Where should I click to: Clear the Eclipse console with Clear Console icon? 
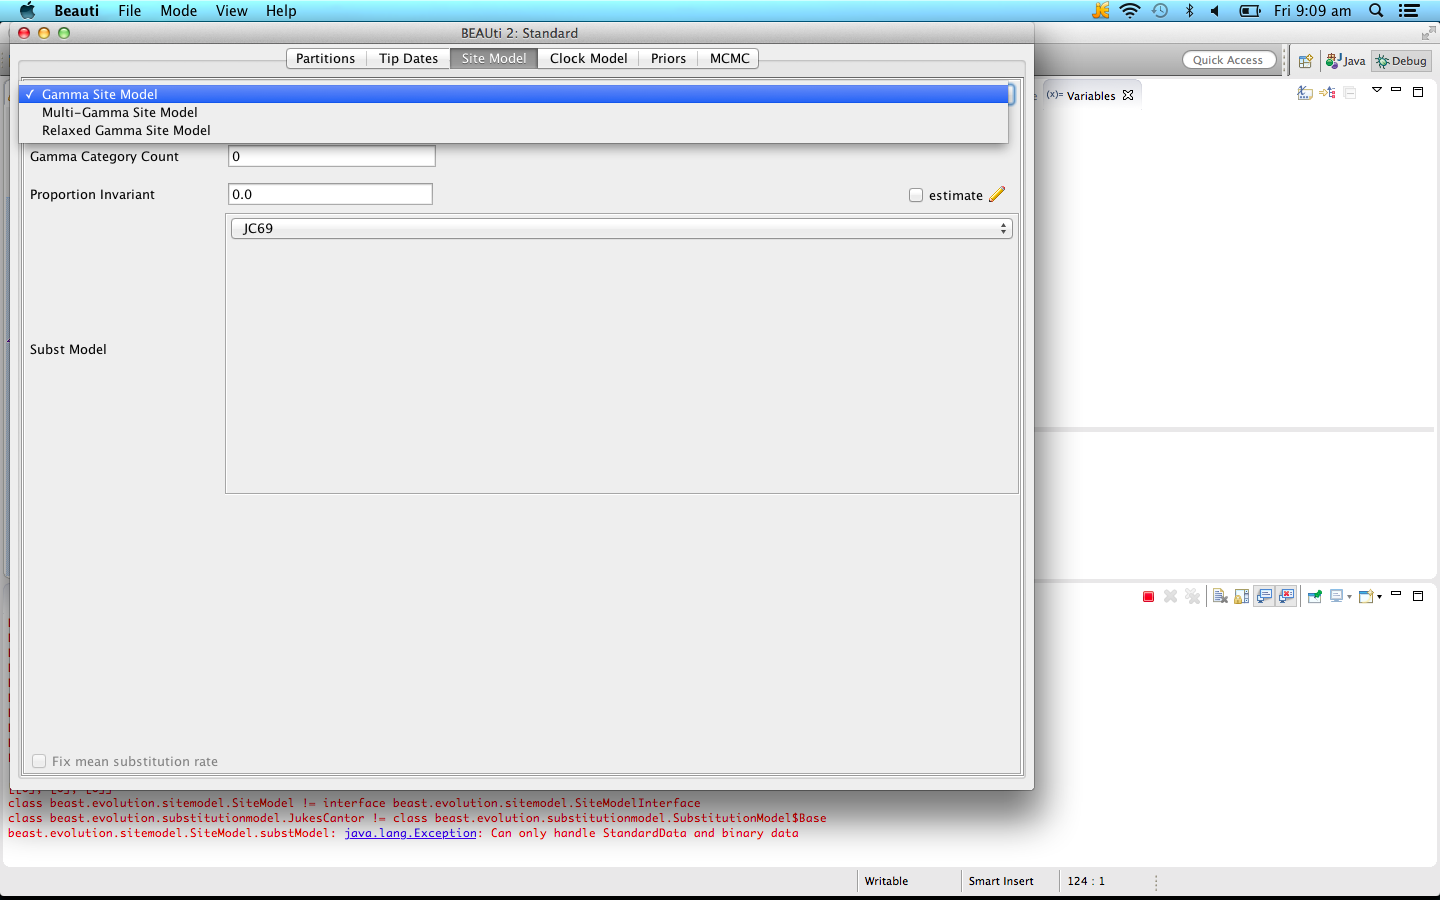click(1220, 597)
